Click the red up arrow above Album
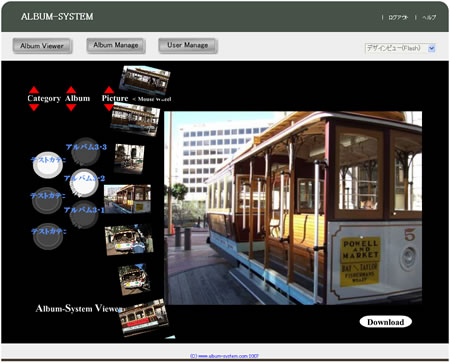Image resolution: width=450 pixels, height=363 pixels. tap(71, 90)
